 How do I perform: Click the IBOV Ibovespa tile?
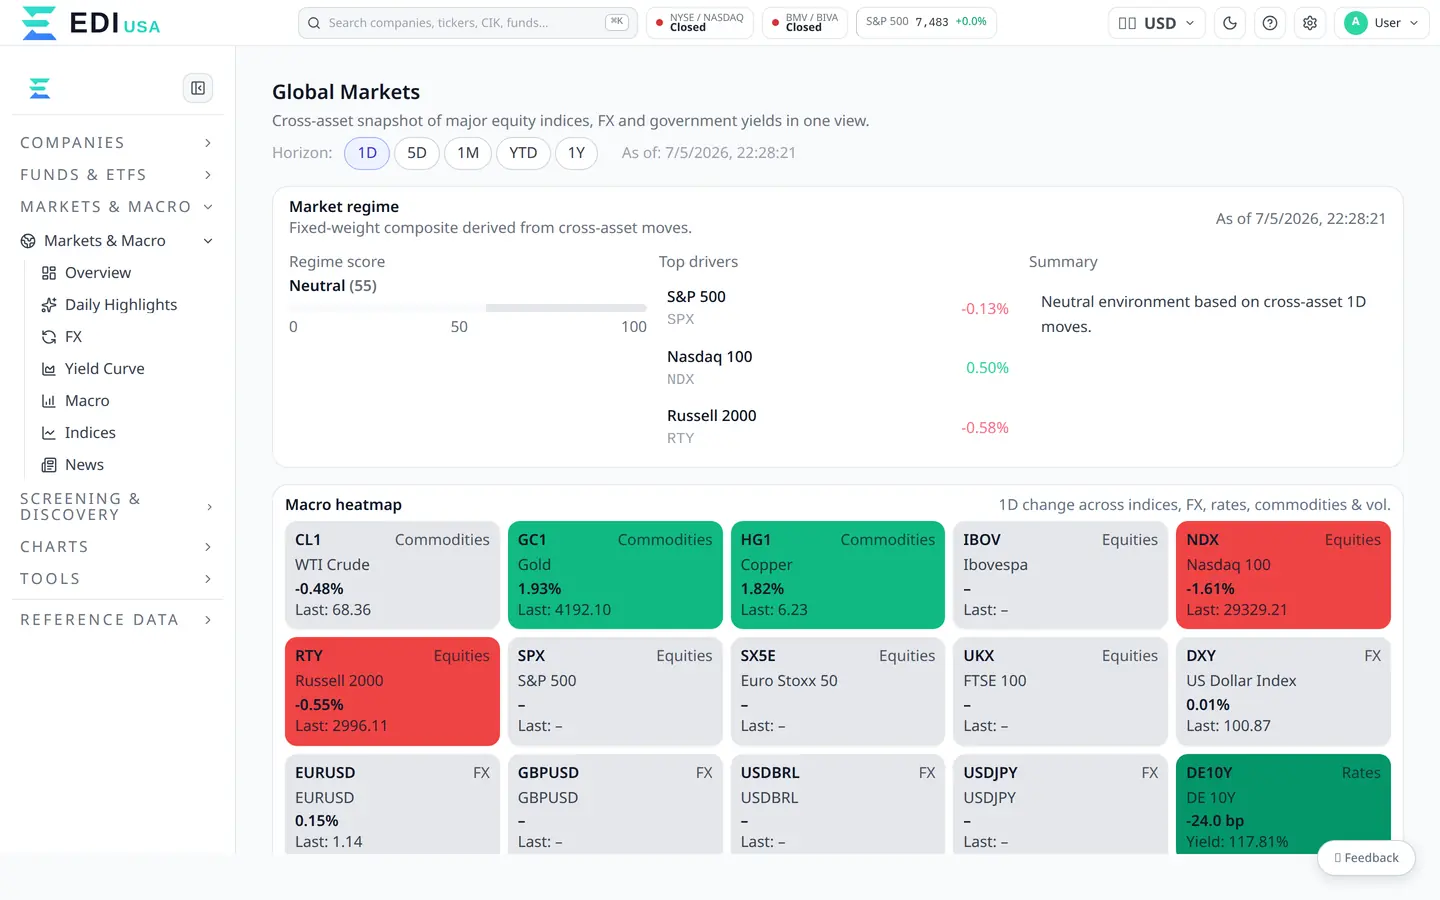click(x=1060, y=575)
